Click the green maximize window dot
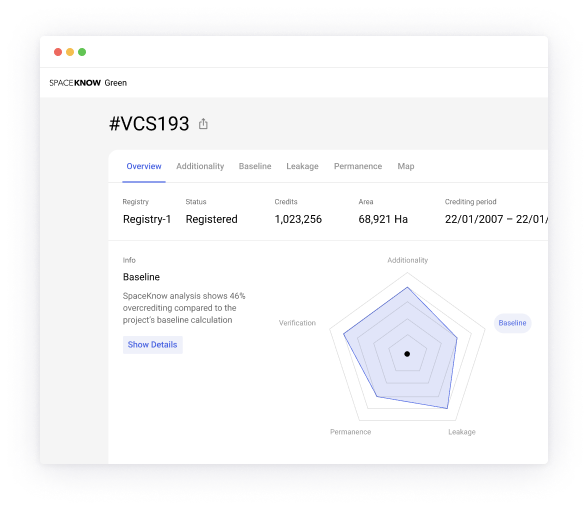The height and width of the screenshot is (508, 588). coord(82,52)
